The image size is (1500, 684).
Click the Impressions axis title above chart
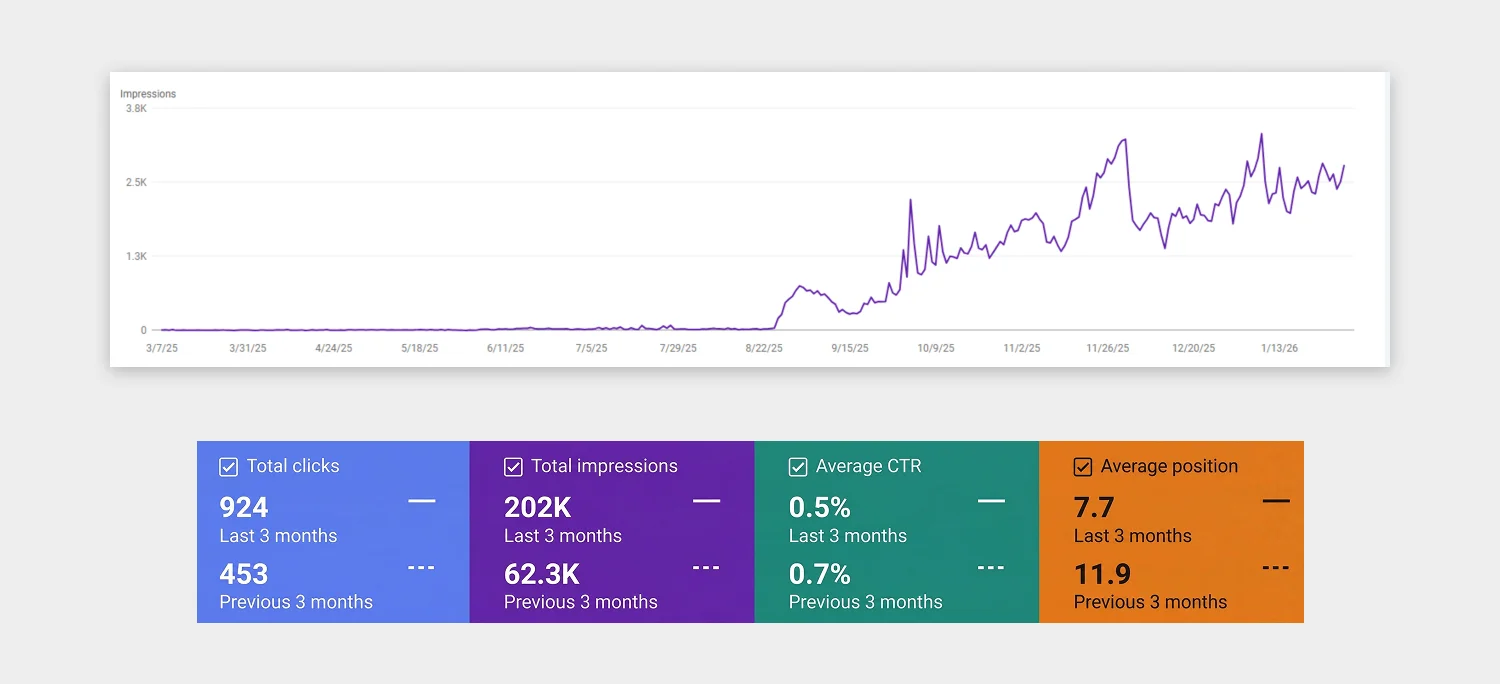pyautogui.click(x=148, y=94)
